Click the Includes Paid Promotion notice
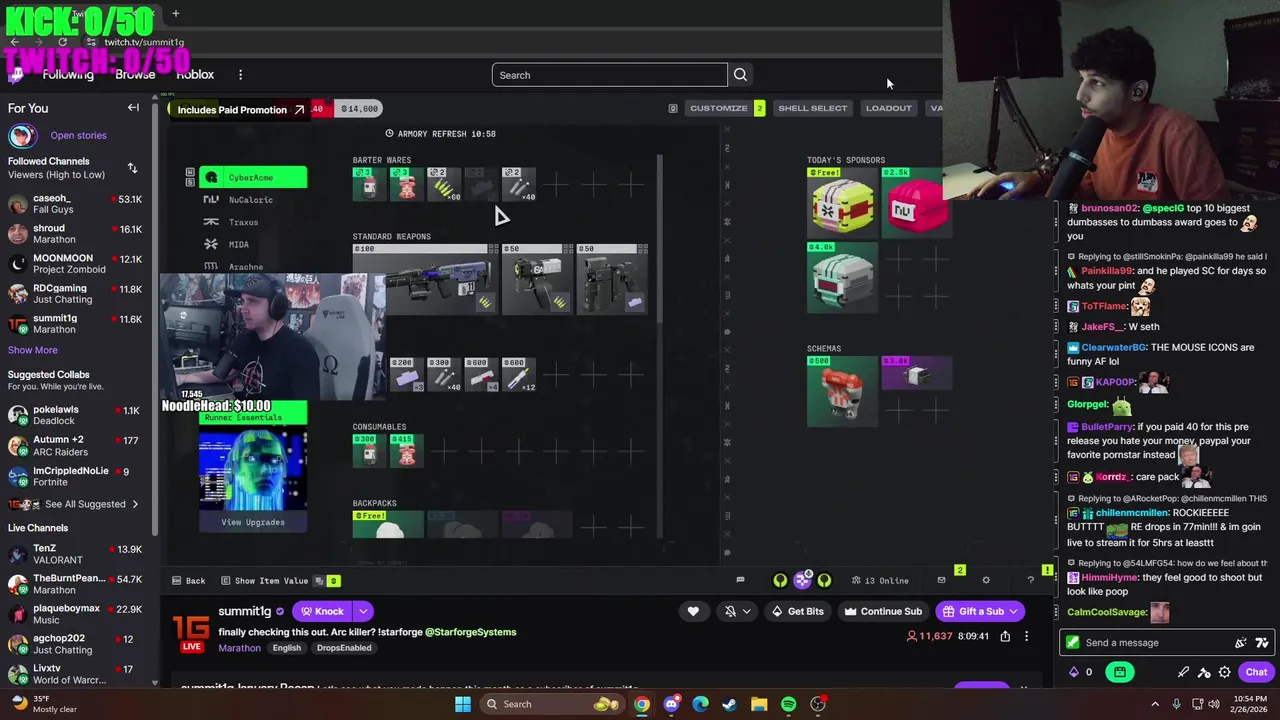1280x720 pixels. point(241,109)
